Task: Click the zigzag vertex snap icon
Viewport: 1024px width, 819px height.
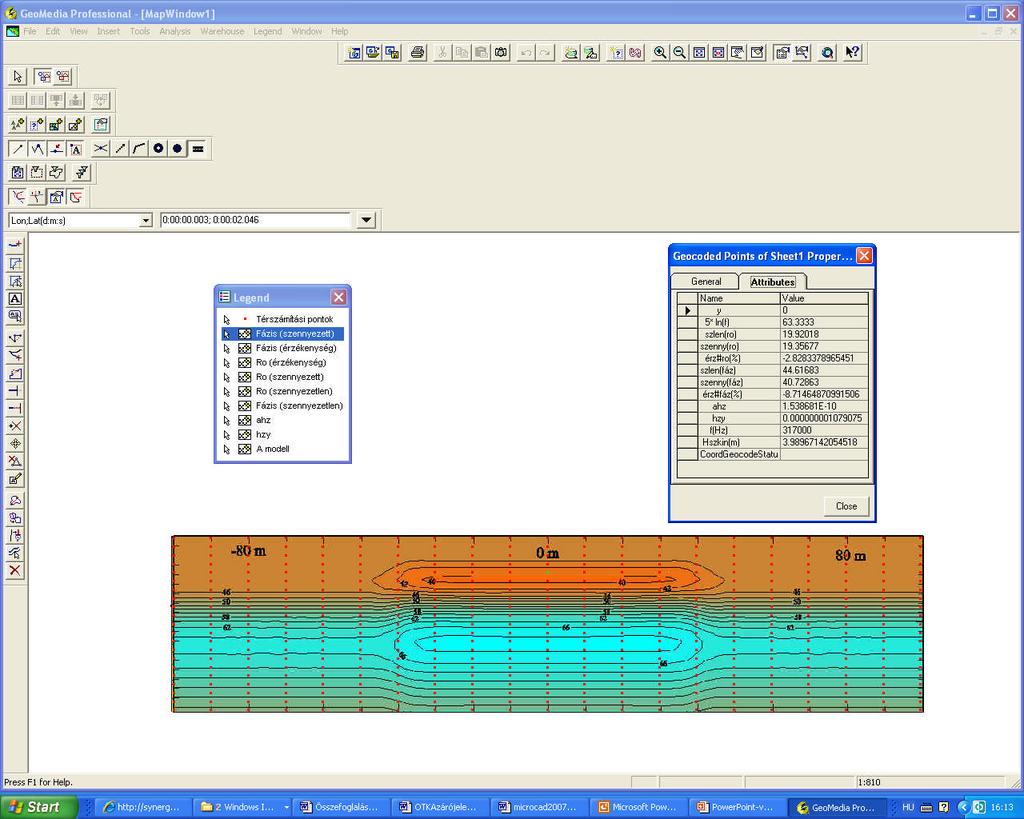Action: [x=37, y=149]
